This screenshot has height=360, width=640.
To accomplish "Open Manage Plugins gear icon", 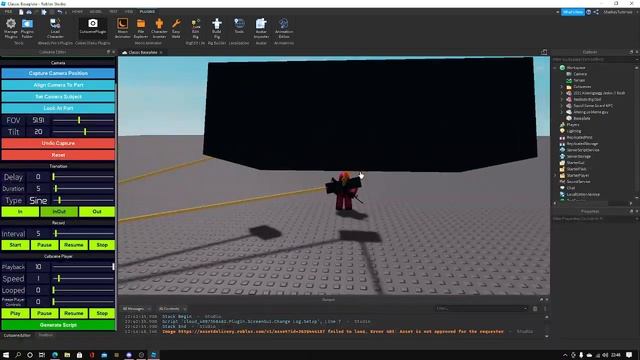I will pos(11,28).
